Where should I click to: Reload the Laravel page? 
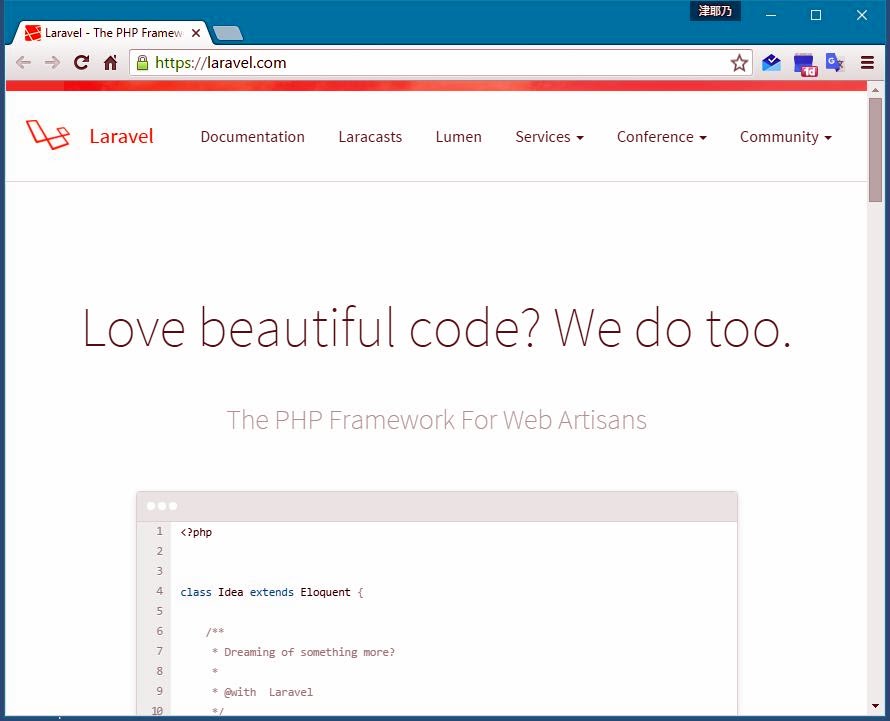coord(82,63)
